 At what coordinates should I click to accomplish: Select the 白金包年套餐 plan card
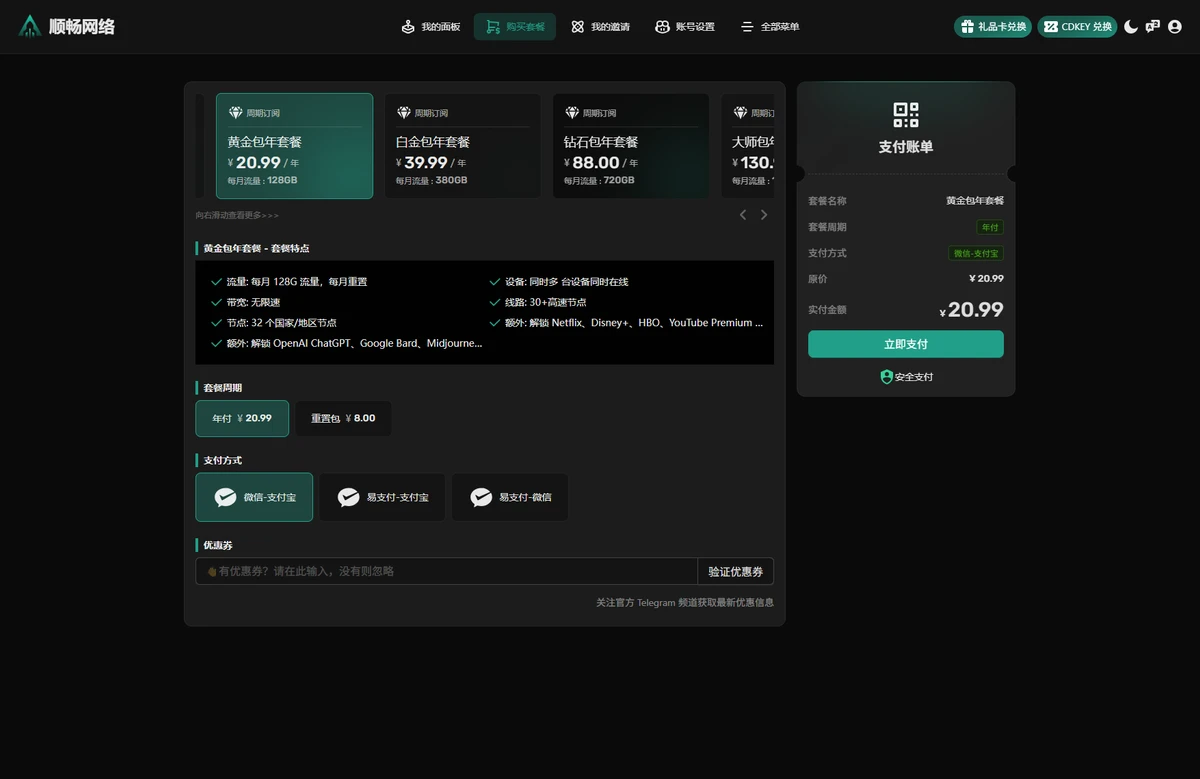coord(463,146)
